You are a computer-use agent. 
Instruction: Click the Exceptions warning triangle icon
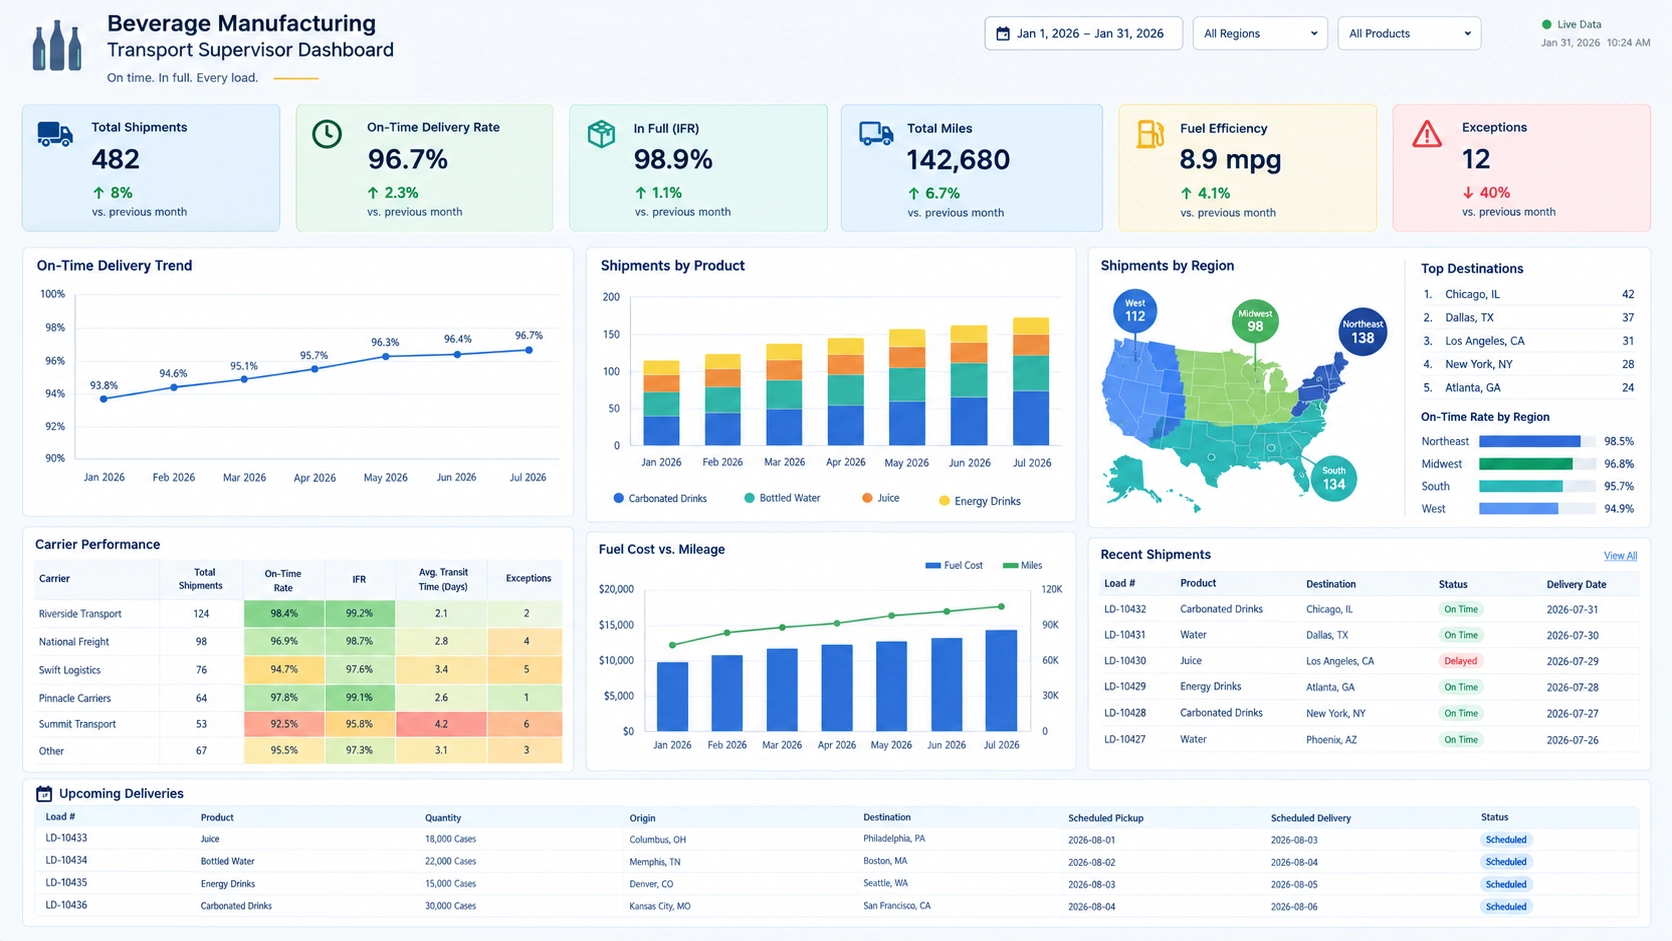1427,134
